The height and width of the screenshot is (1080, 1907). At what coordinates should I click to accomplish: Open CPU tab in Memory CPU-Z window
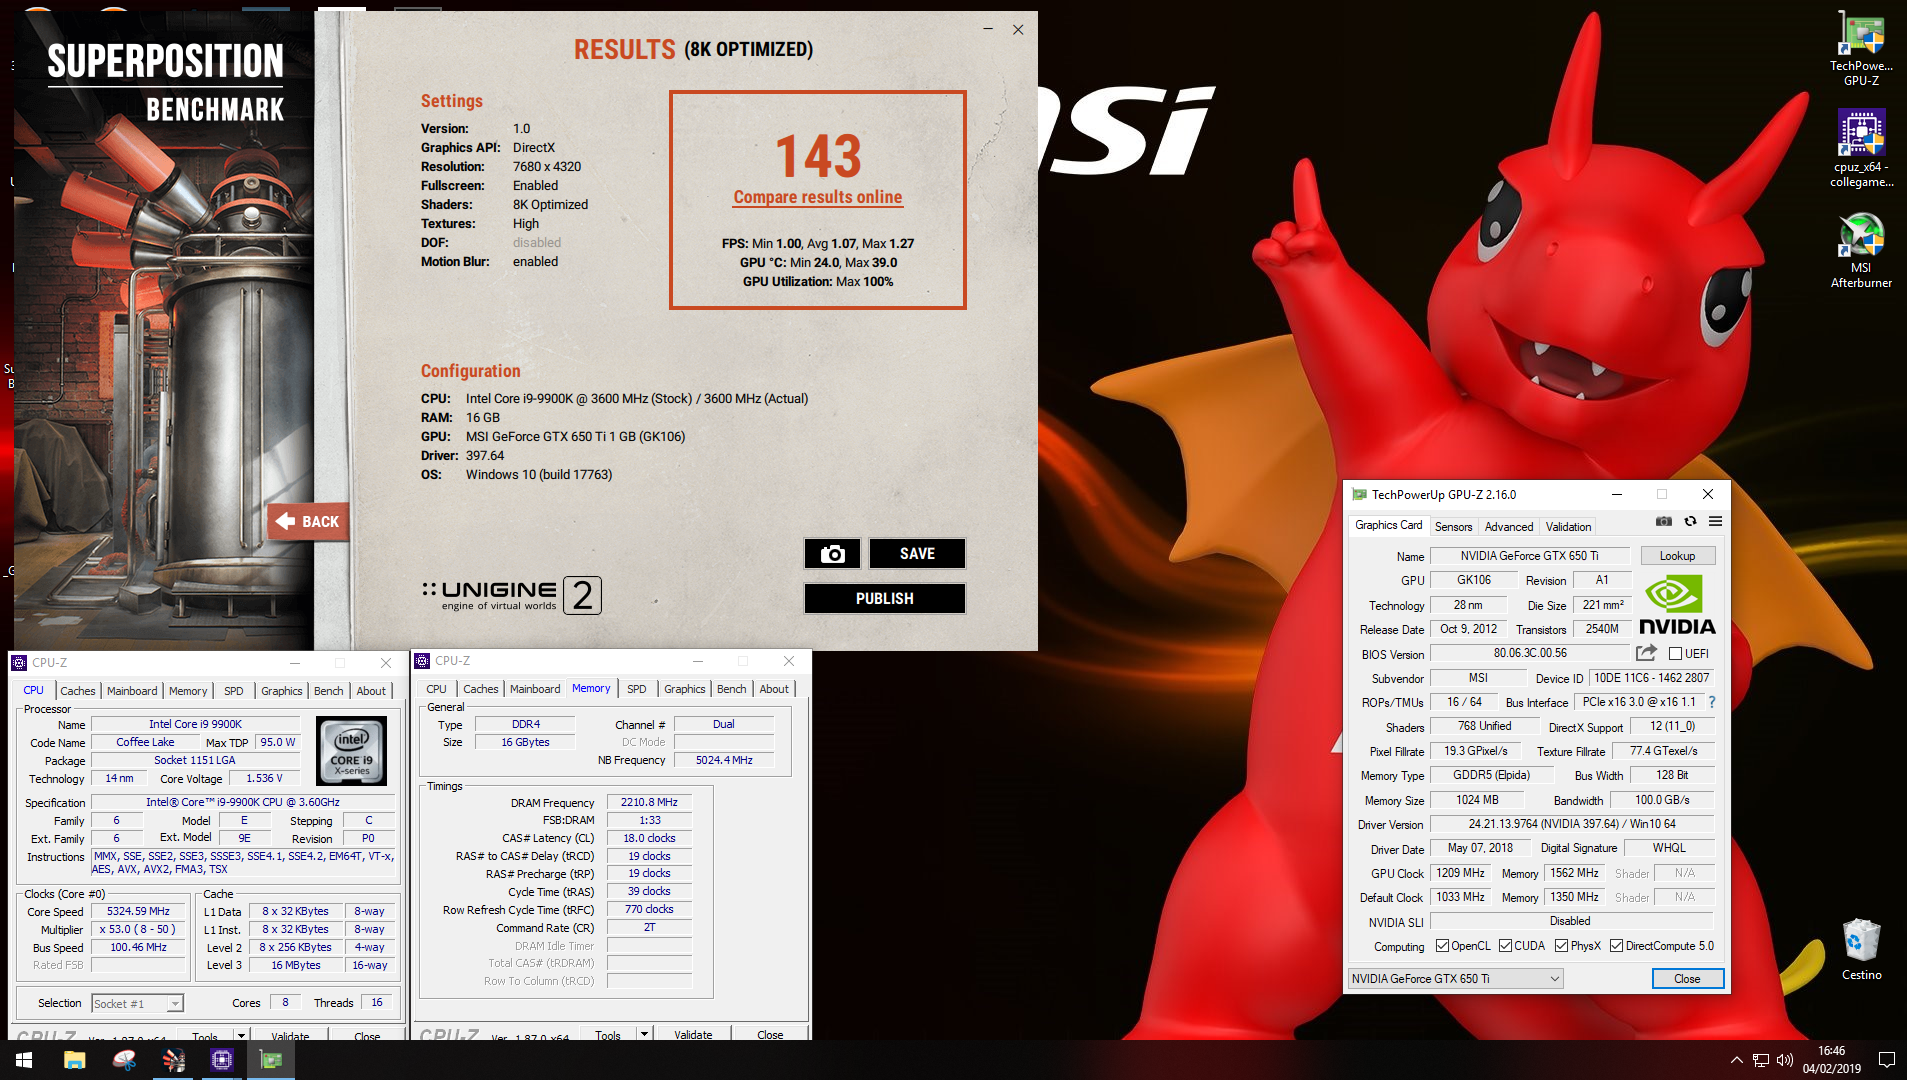tap(436, 689)
